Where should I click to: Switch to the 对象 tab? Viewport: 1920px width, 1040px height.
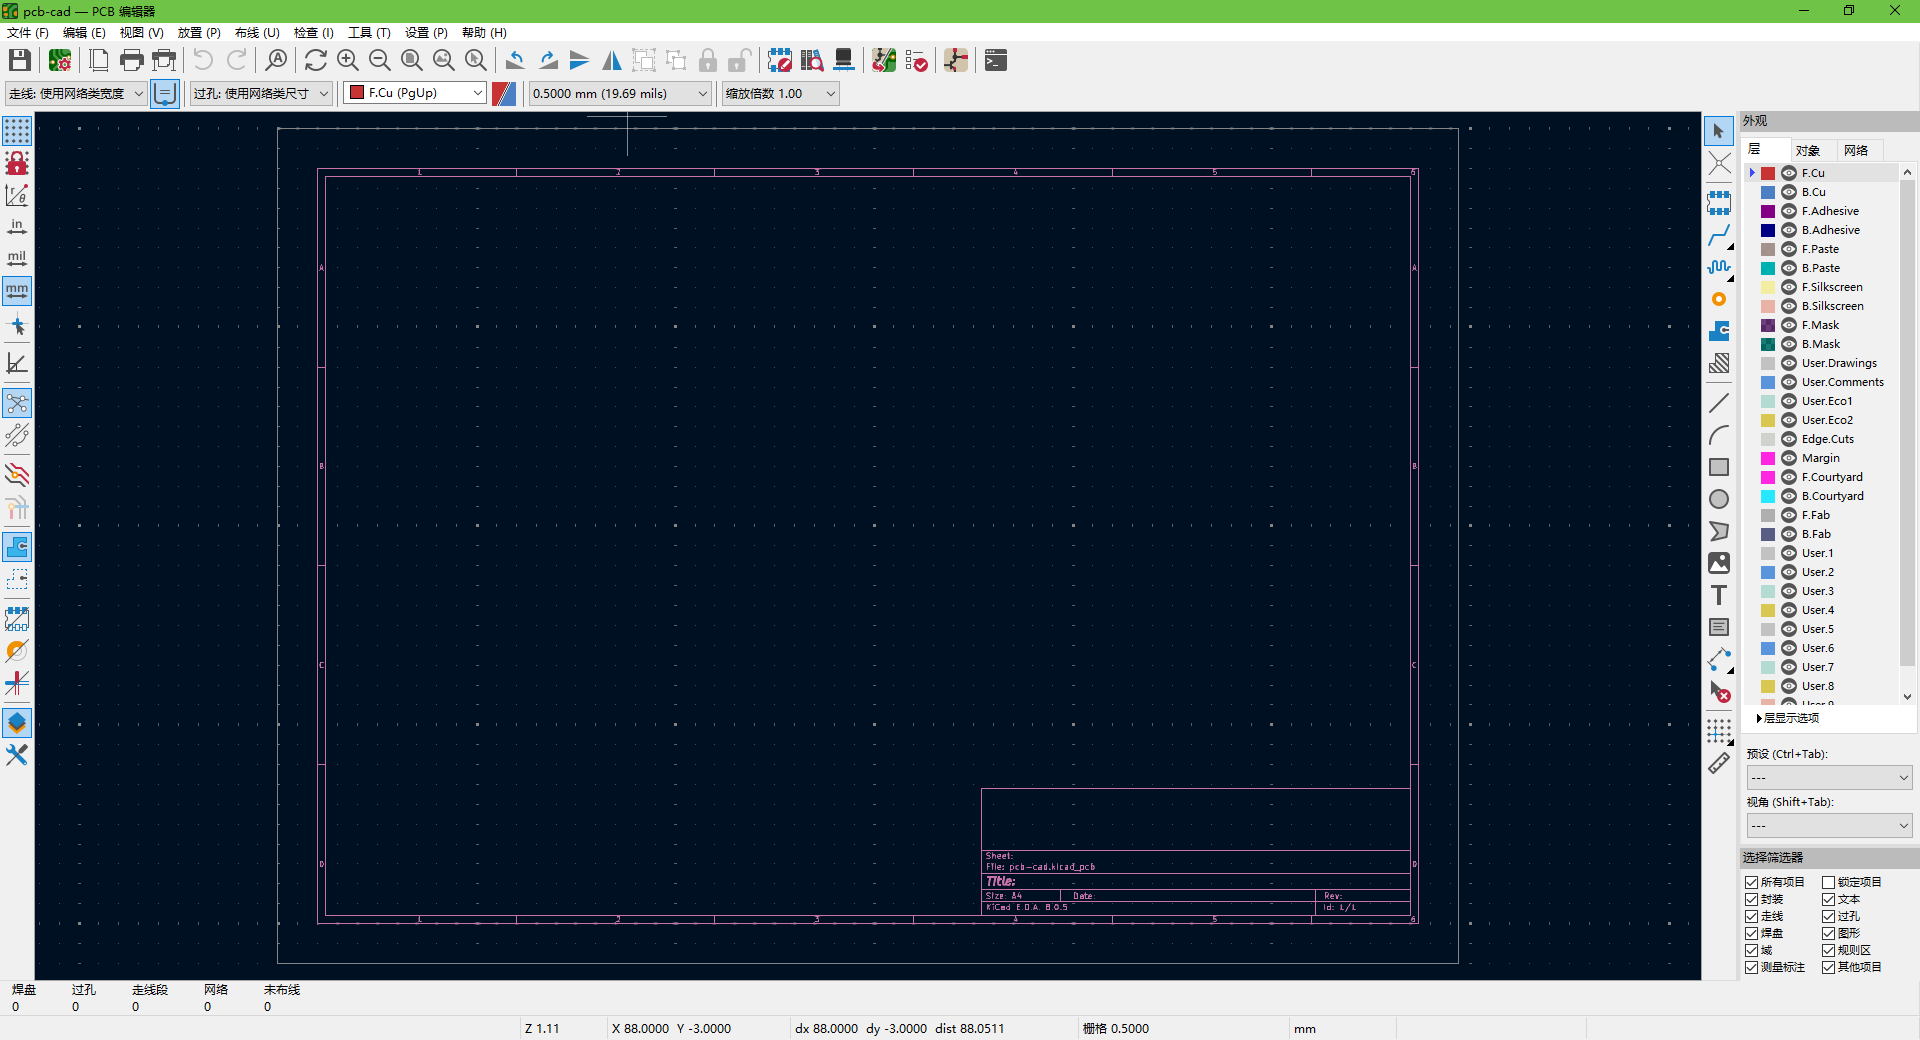(1807, 150)
